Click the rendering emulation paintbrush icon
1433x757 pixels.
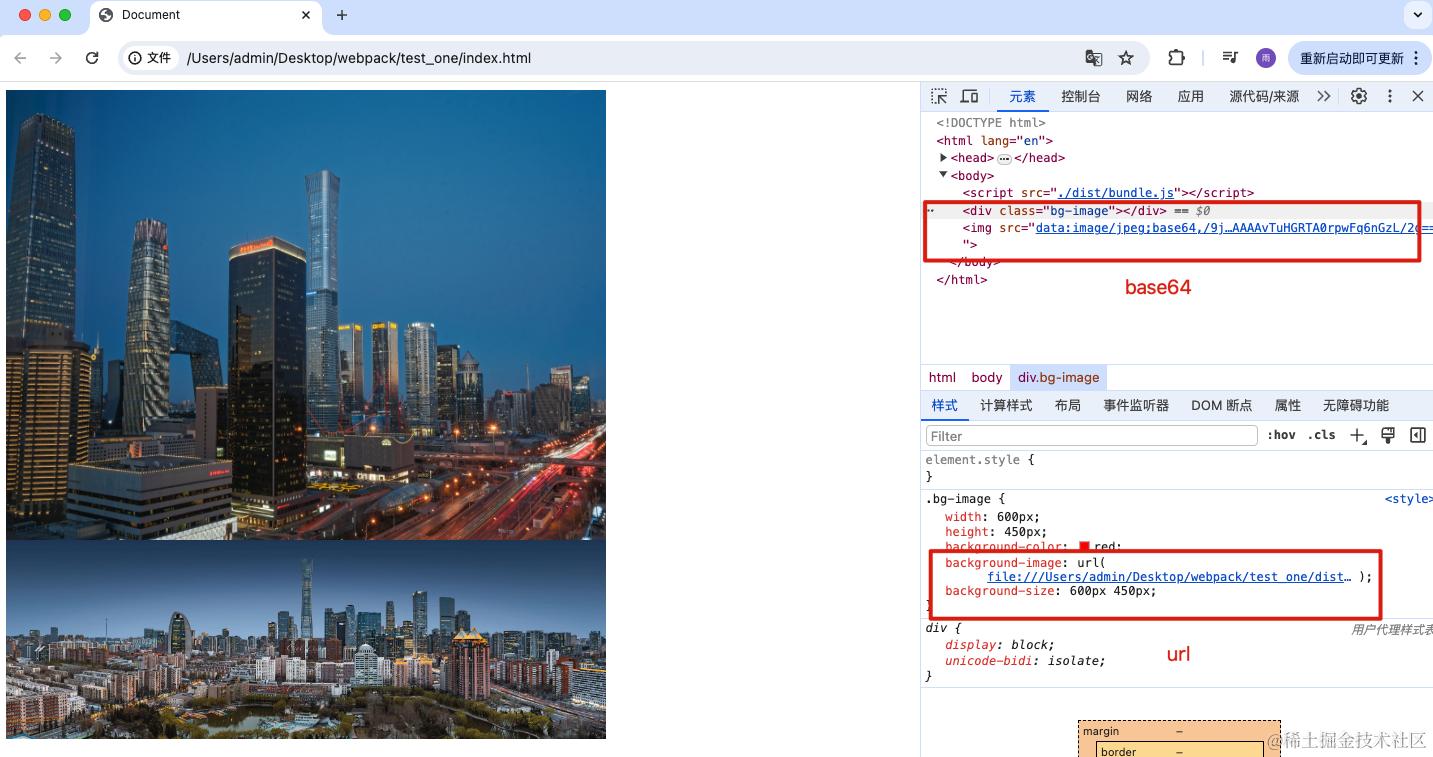pos(1388,435)
